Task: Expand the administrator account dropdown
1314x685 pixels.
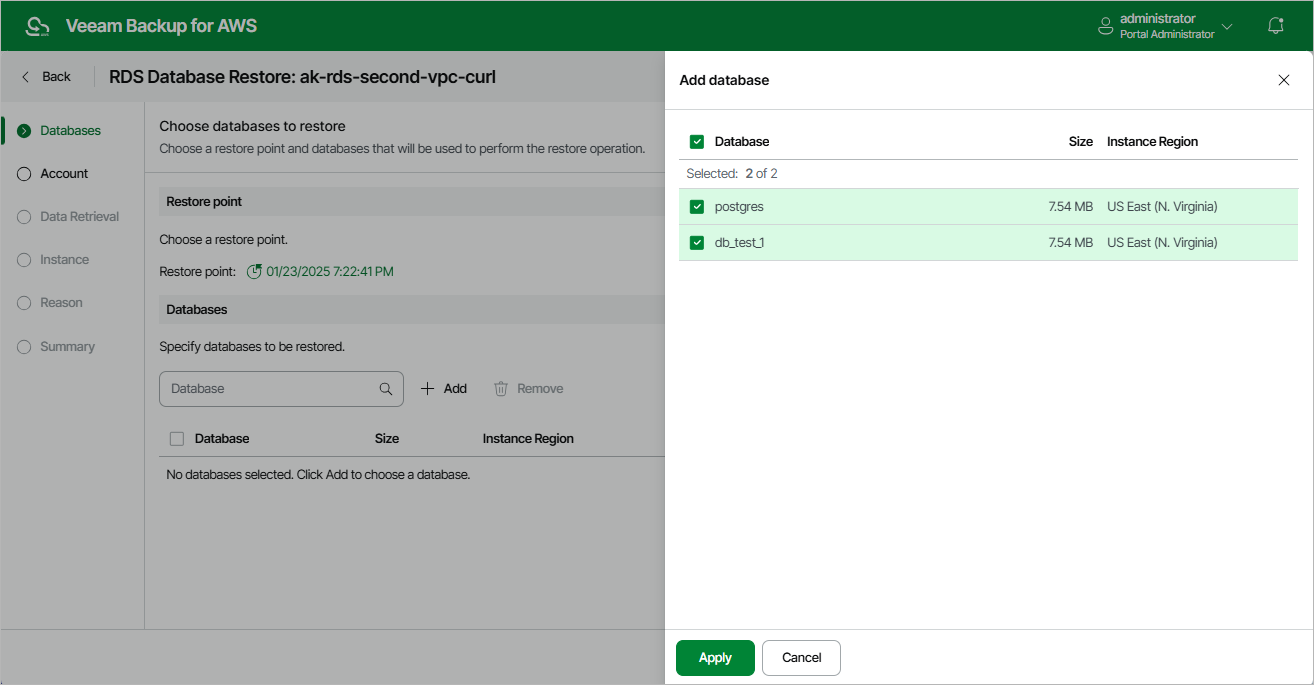Action: point(1227,26)
